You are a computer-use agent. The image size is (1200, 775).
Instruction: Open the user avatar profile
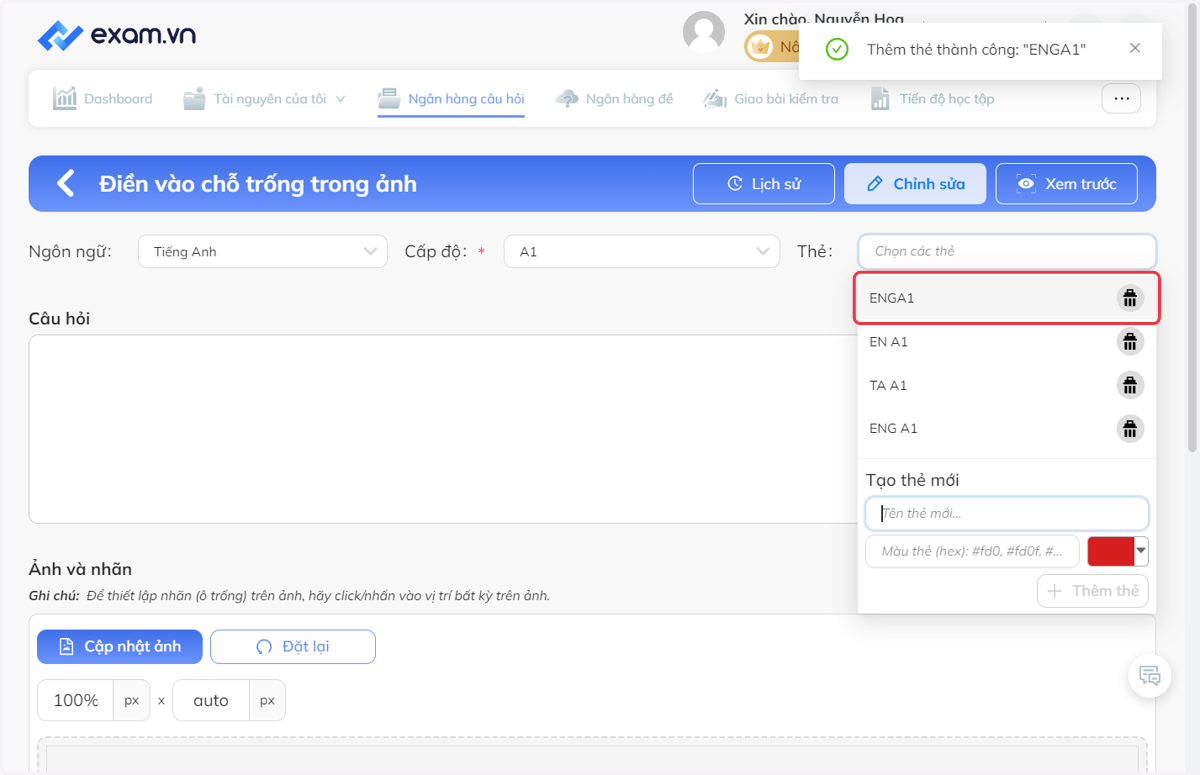704,32
